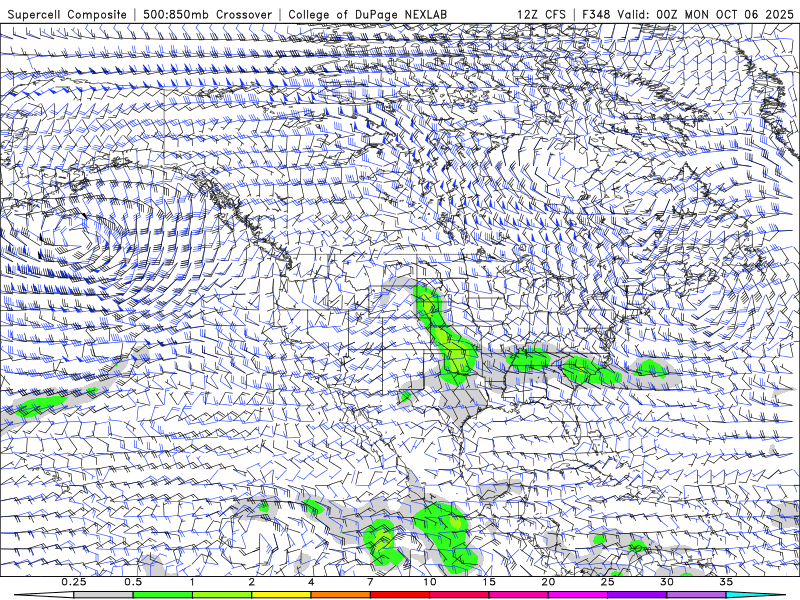800x600 pixels.
Task: Click the gray 0.25–0.5 colorbar segment
Action: point(103,595)
